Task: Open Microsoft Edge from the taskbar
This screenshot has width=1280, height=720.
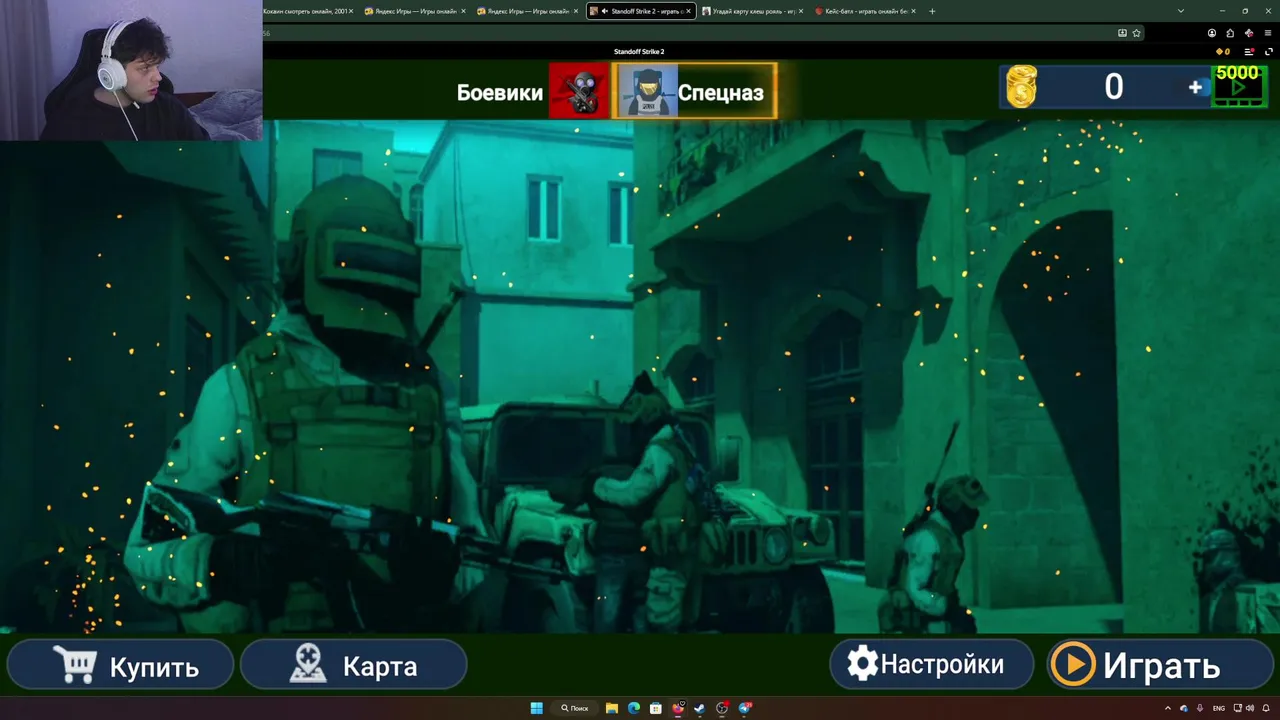Action: pos(634,708)
